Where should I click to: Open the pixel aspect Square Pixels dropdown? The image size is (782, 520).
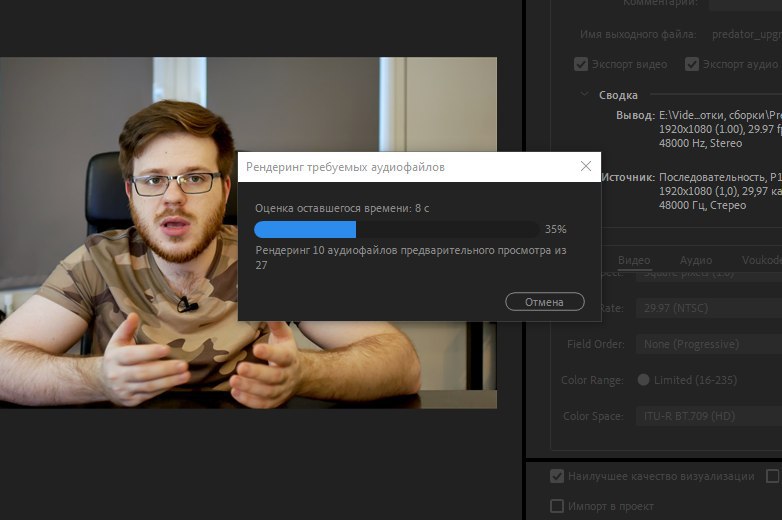(x=709, y=275)
